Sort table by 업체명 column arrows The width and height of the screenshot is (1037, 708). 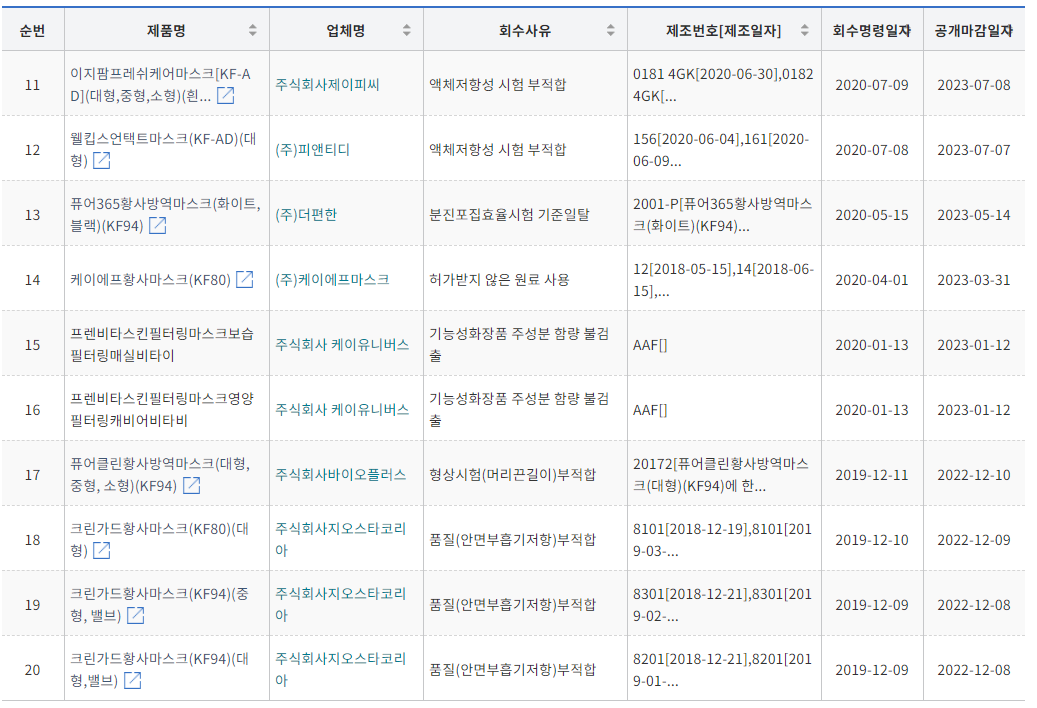[407, 30]
